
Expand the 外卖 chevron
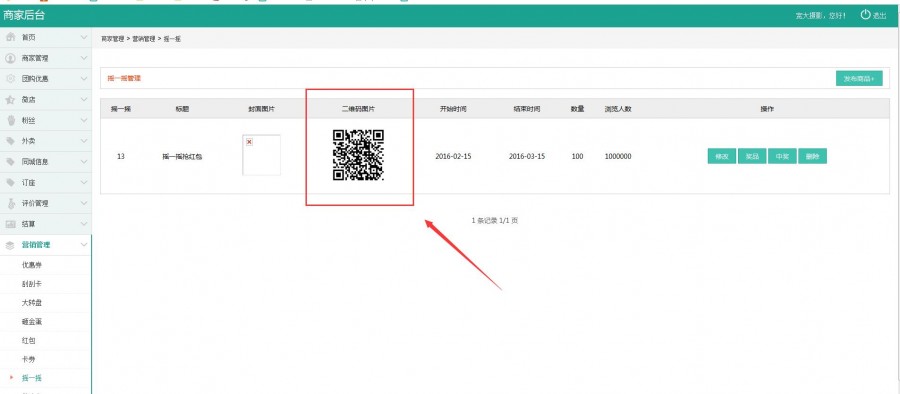pos(84,141)
